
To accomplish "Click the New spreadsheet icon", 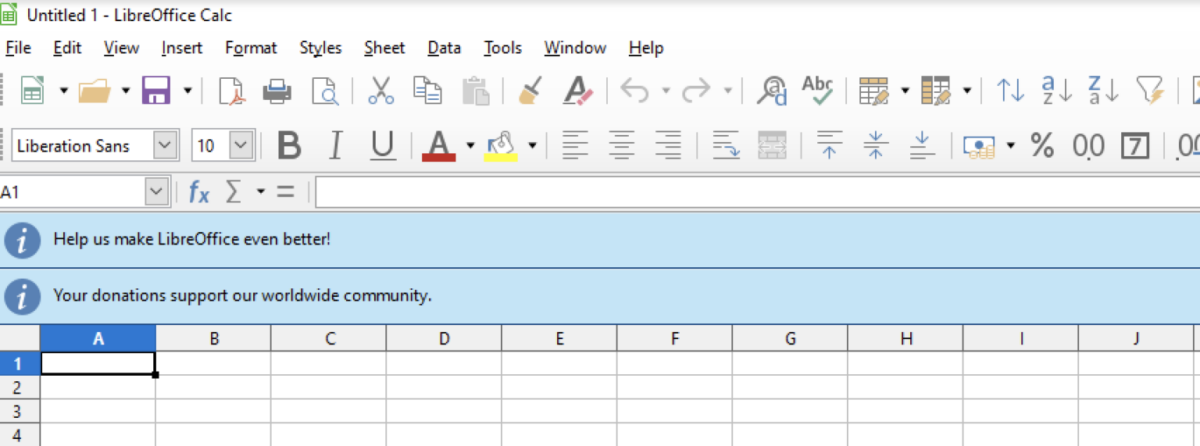I will tap(32, 92).
